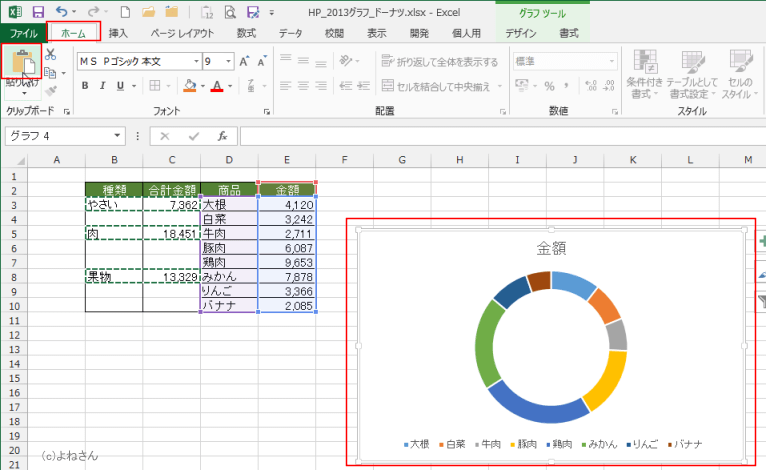
Task: Open the font name dropdown
Action: coord(195,61)
